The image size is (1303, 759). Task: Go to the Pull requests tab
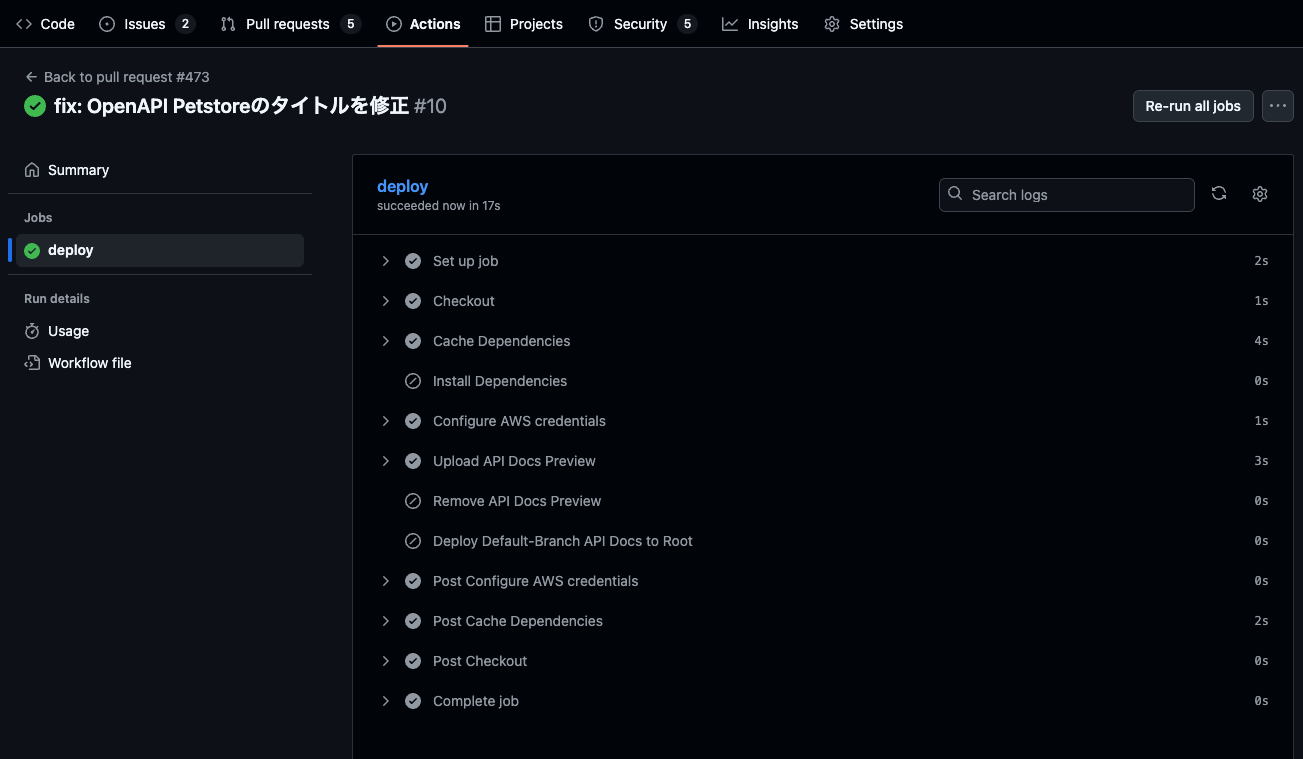tap(290, 24)
